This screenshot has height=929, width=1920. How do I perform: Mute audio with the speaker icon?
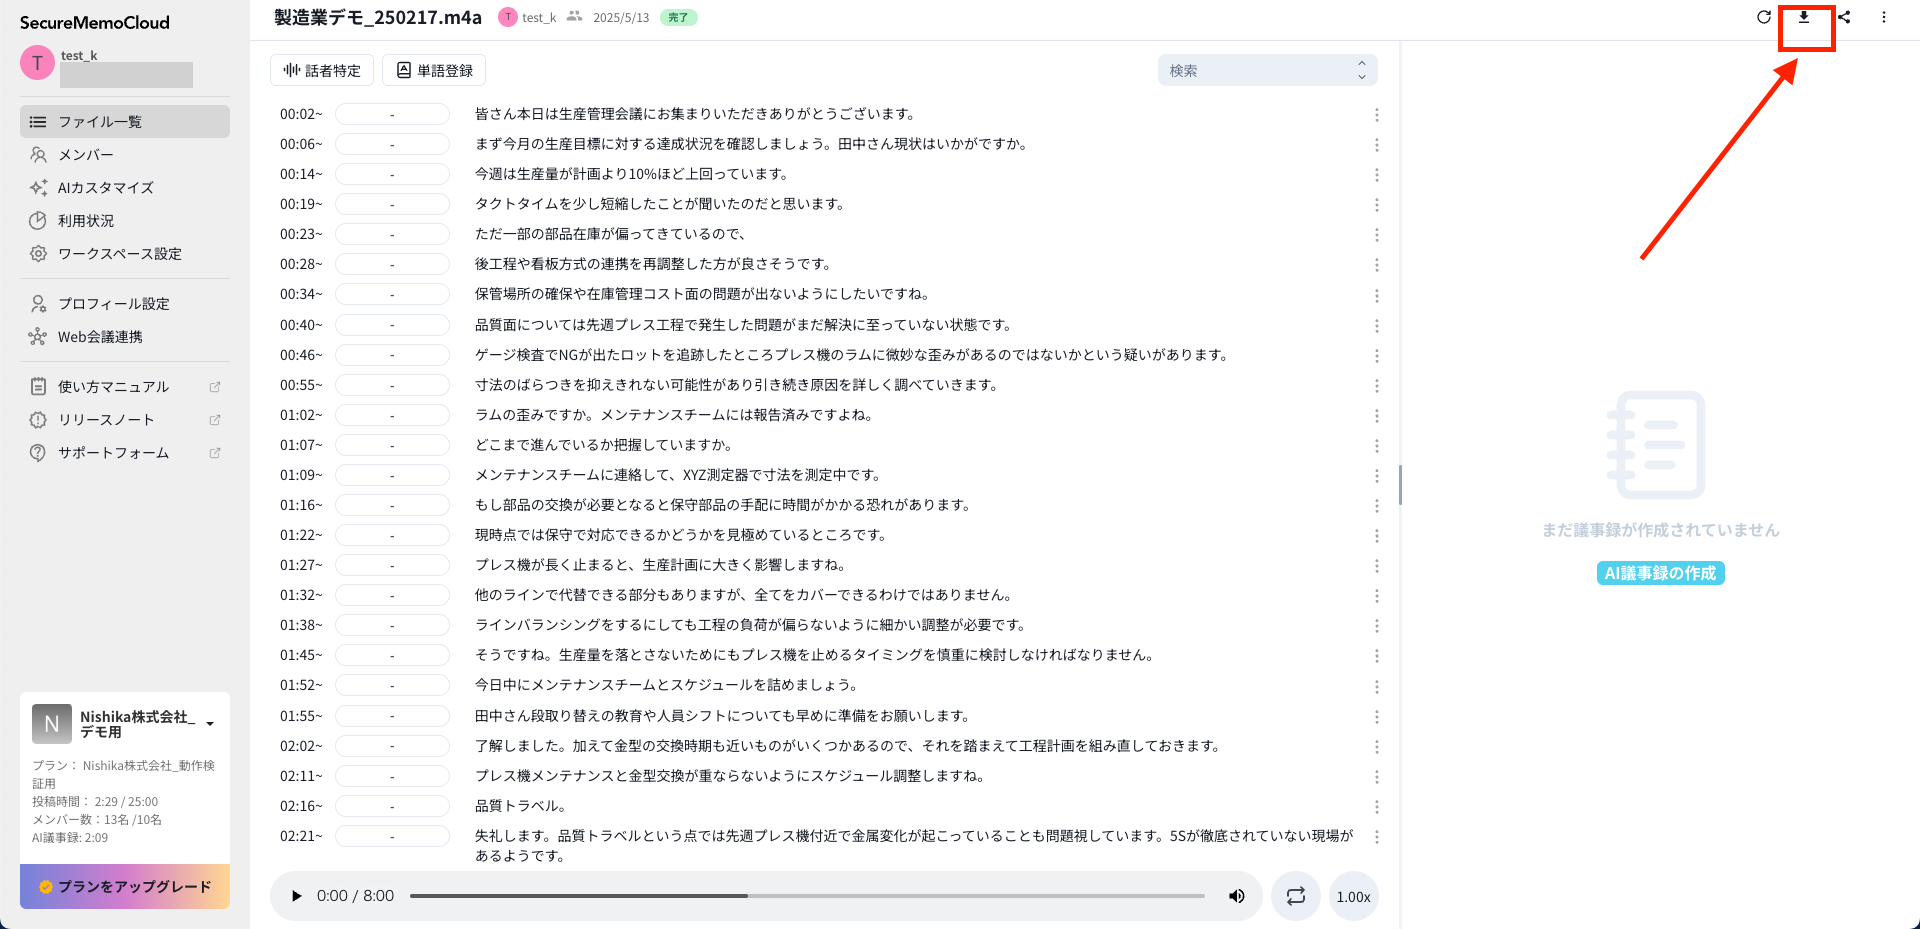coord(1237,896)
